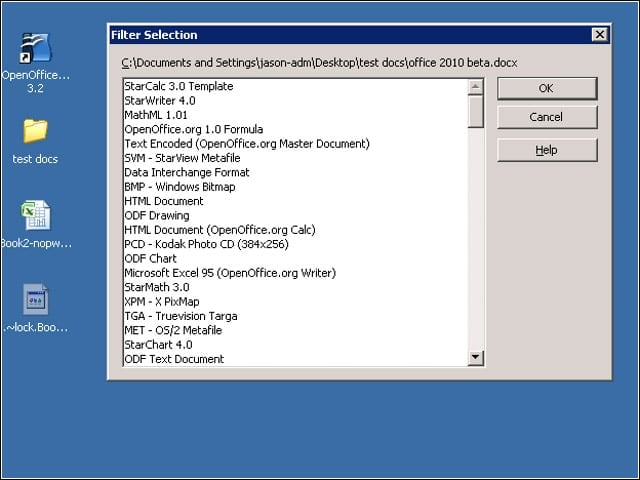Pick HTML Document (OpenOffice.org Calc)

tap(296, 230)
